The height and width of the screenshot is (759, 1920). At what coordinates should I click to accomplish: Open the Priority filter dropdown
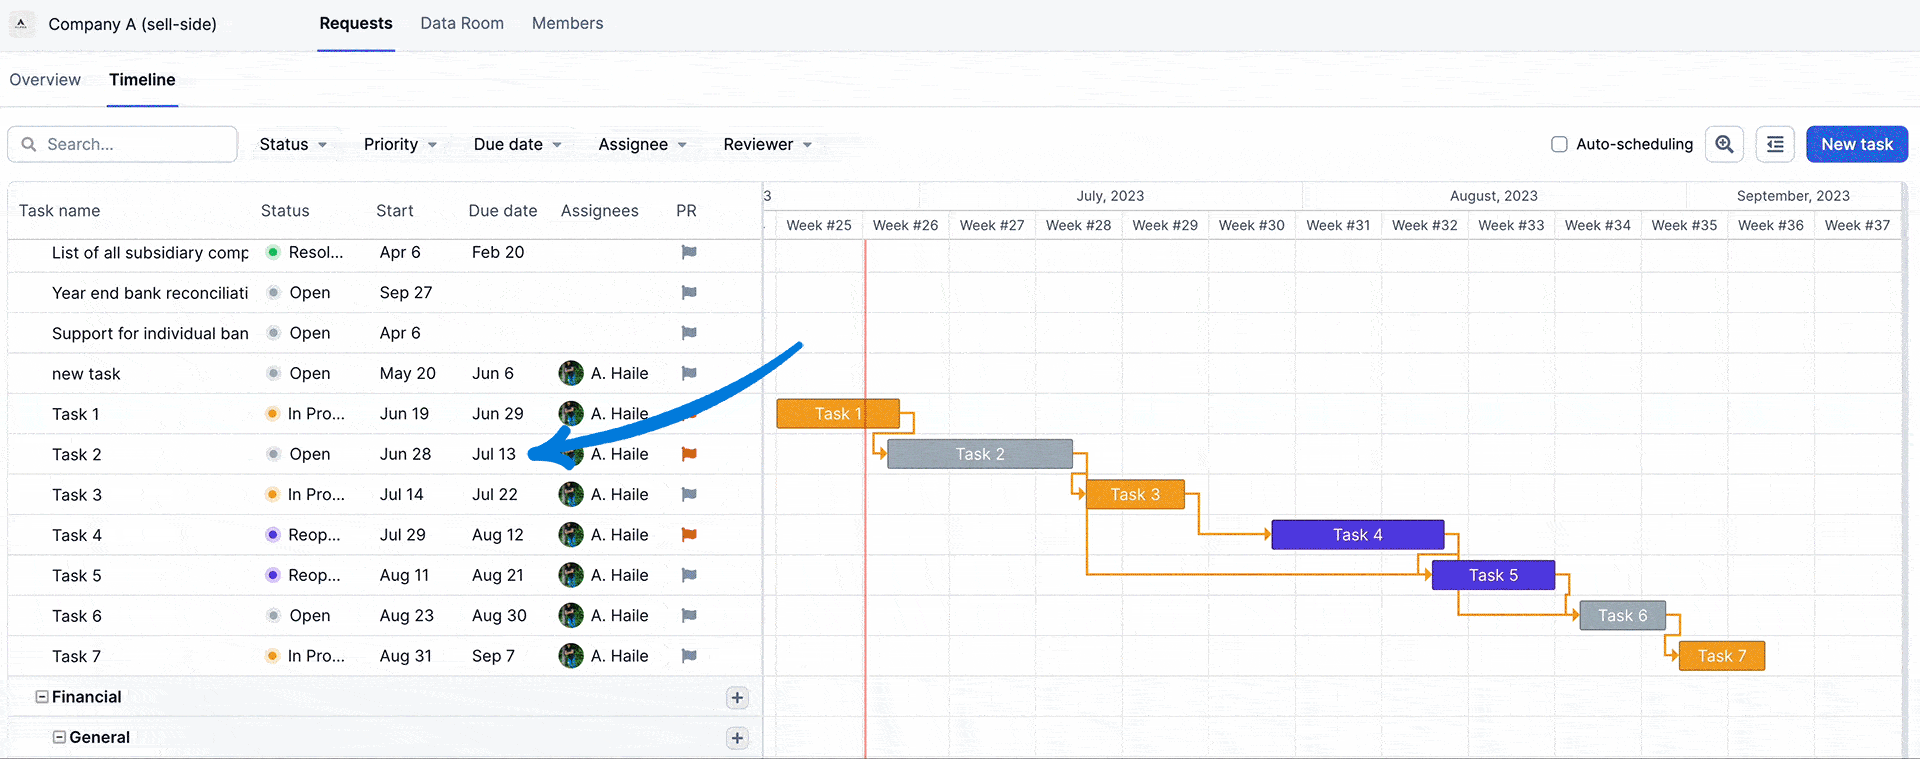[x=400, y=144]
